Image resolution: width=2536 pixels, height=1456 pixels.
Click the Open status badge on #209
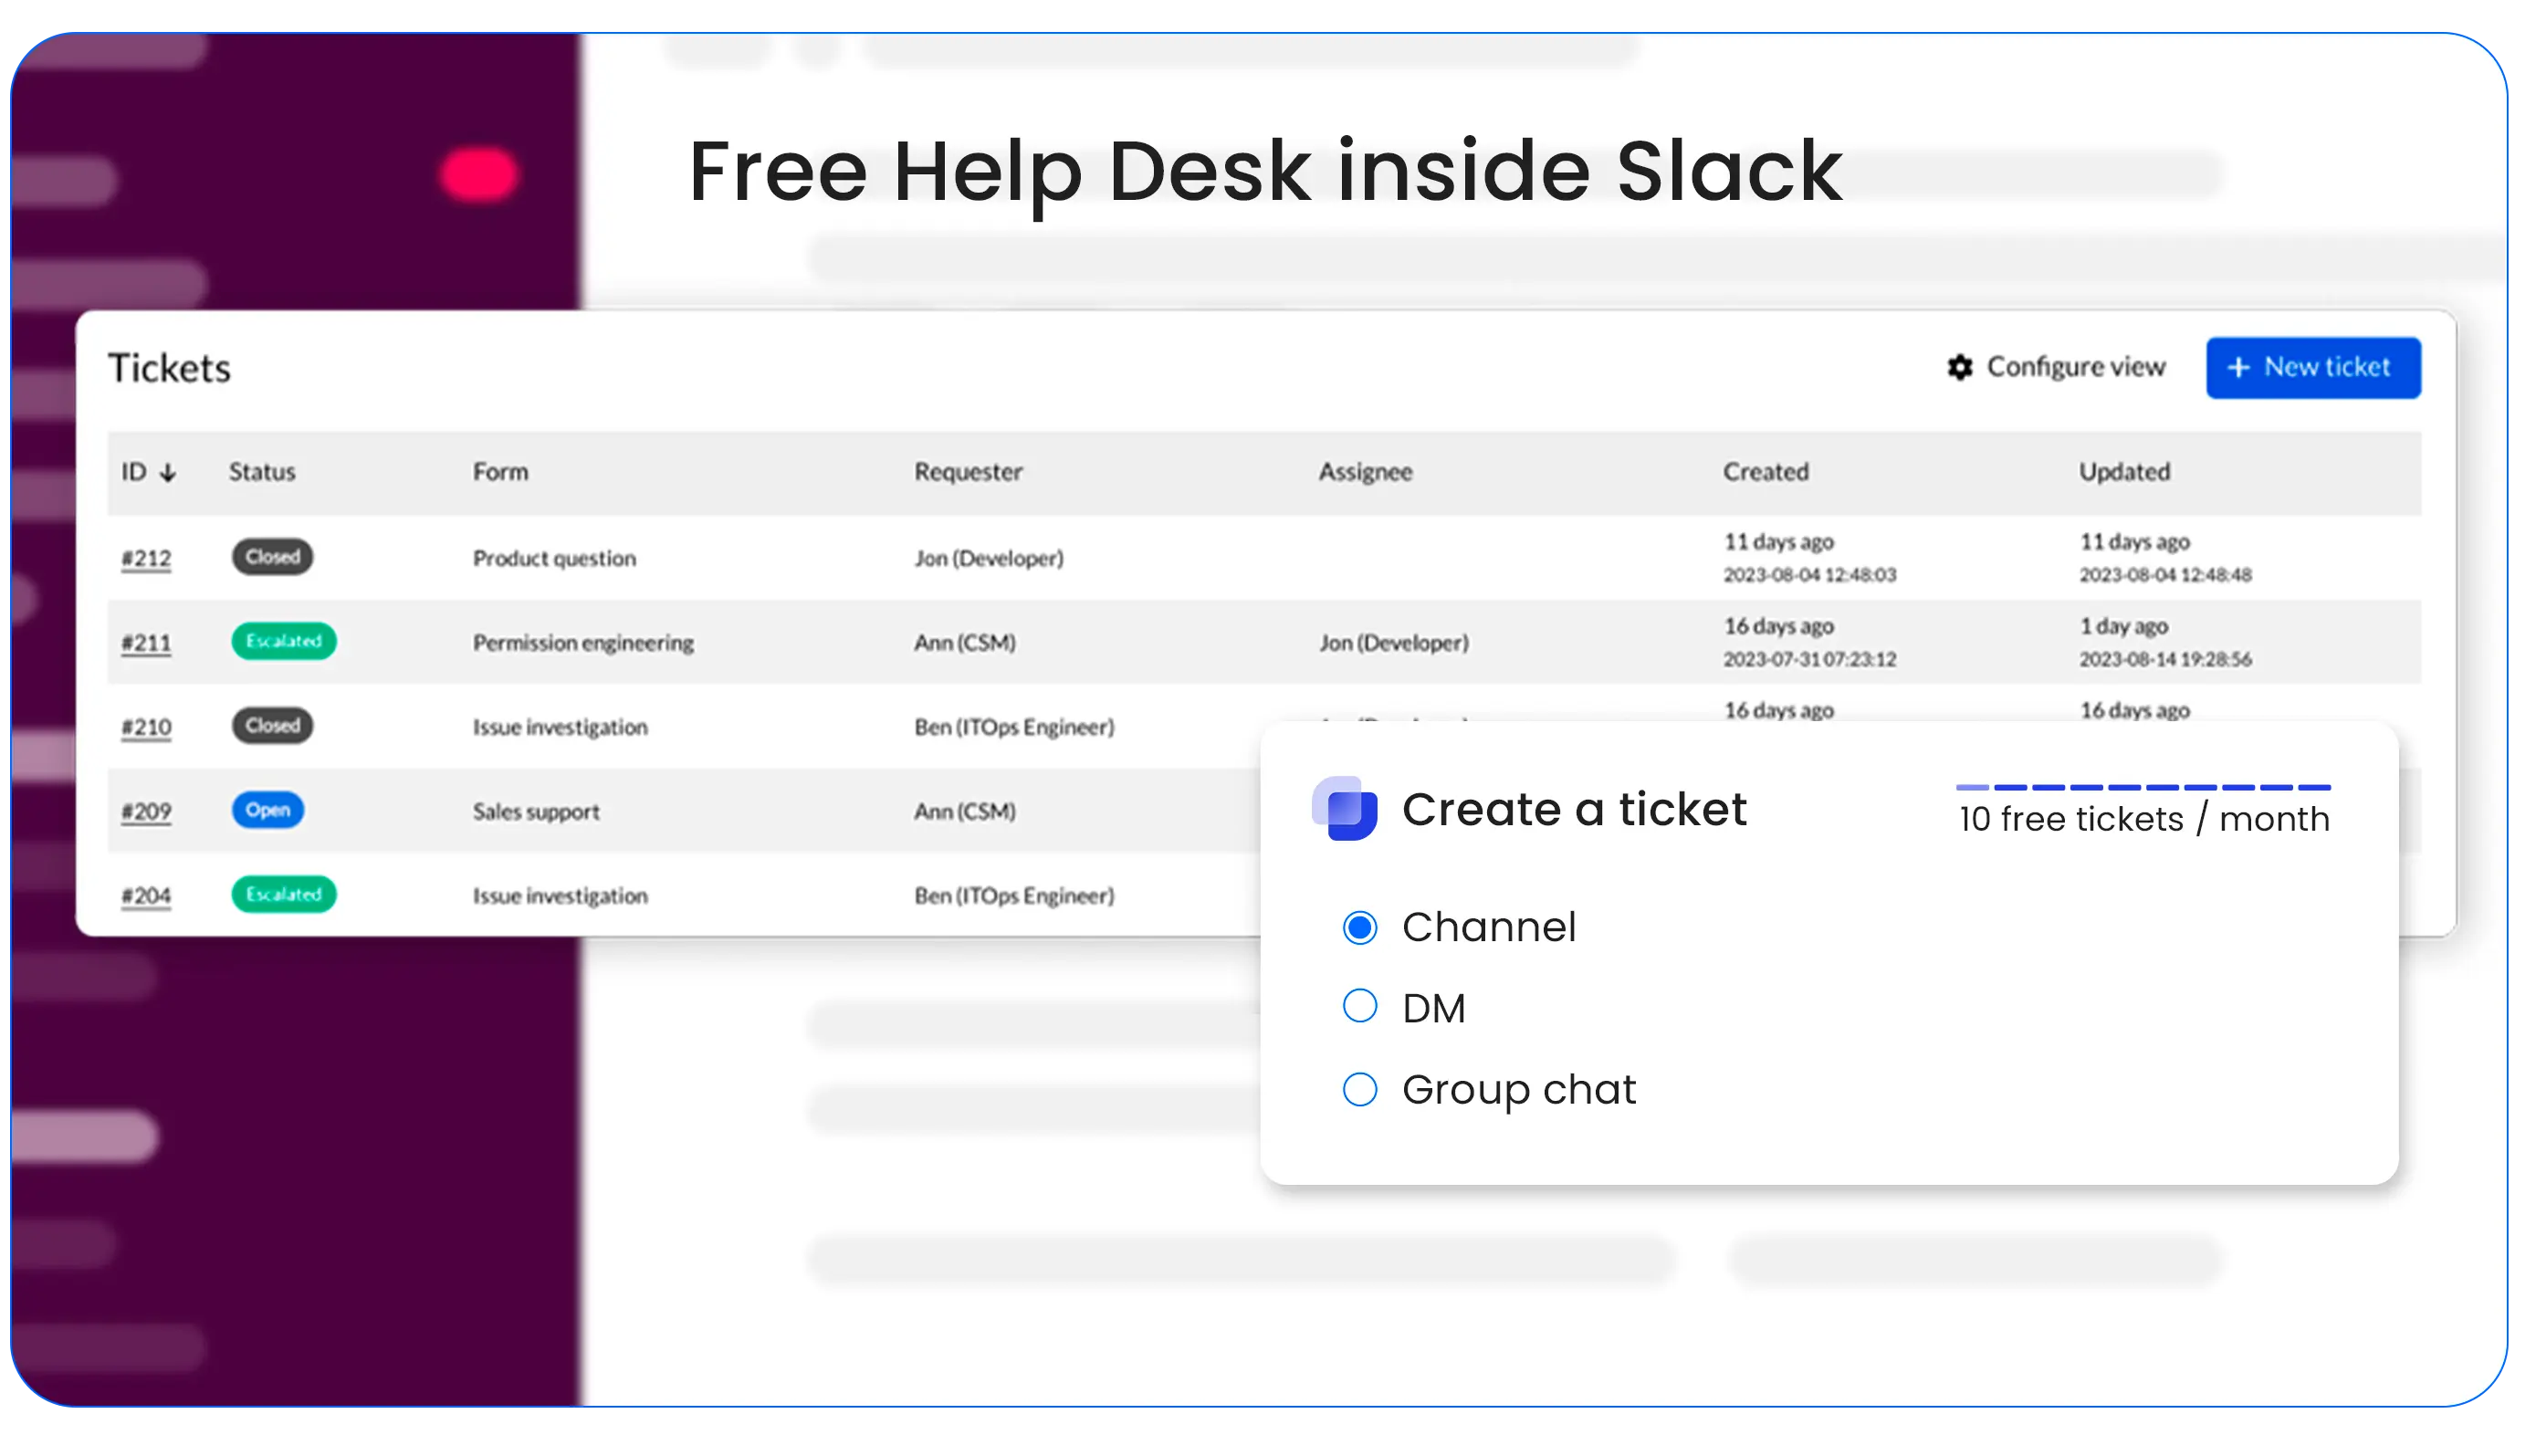click(x=268, y=810)
